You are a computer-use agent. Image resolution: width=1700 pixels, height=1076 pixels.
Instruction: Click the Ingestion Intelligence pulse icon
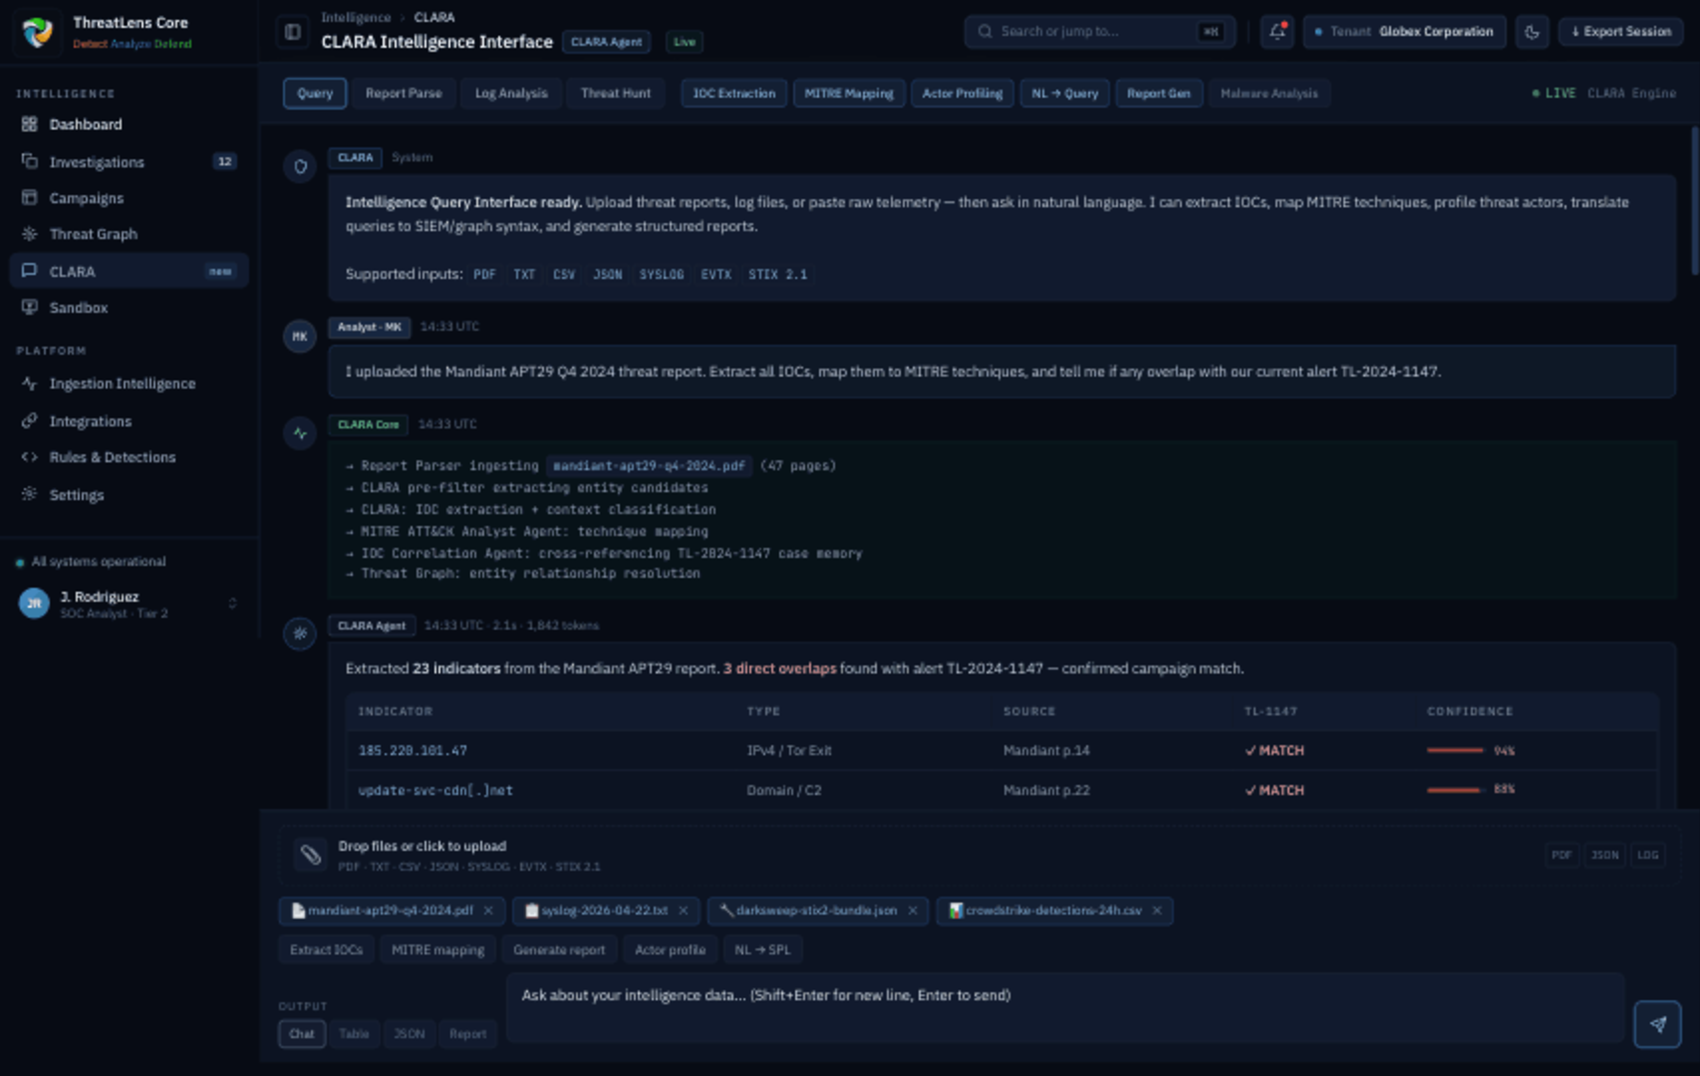29,383
